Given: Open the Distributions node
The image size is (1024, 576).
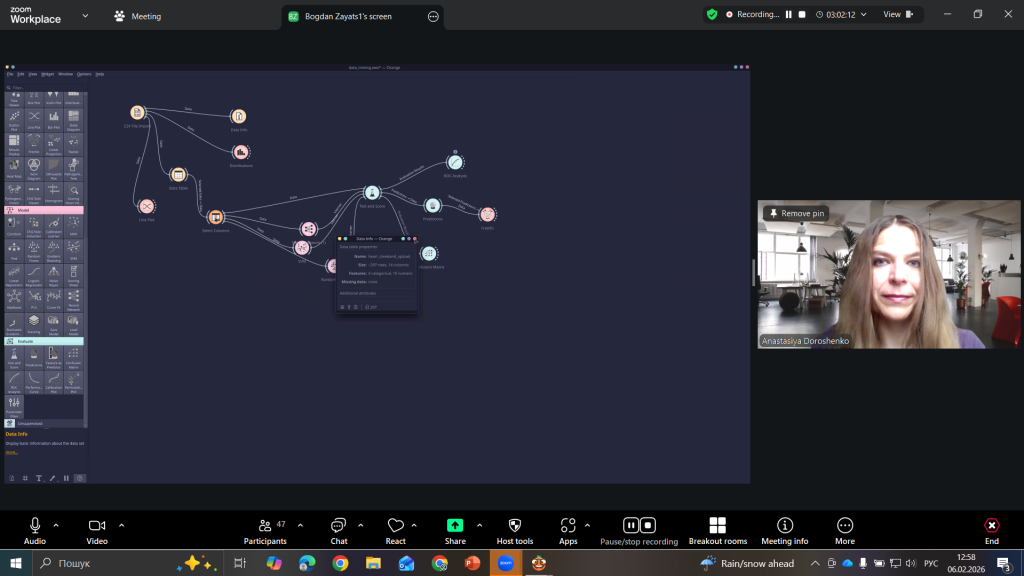Looking at the screenshot, I should click(240, 152).
